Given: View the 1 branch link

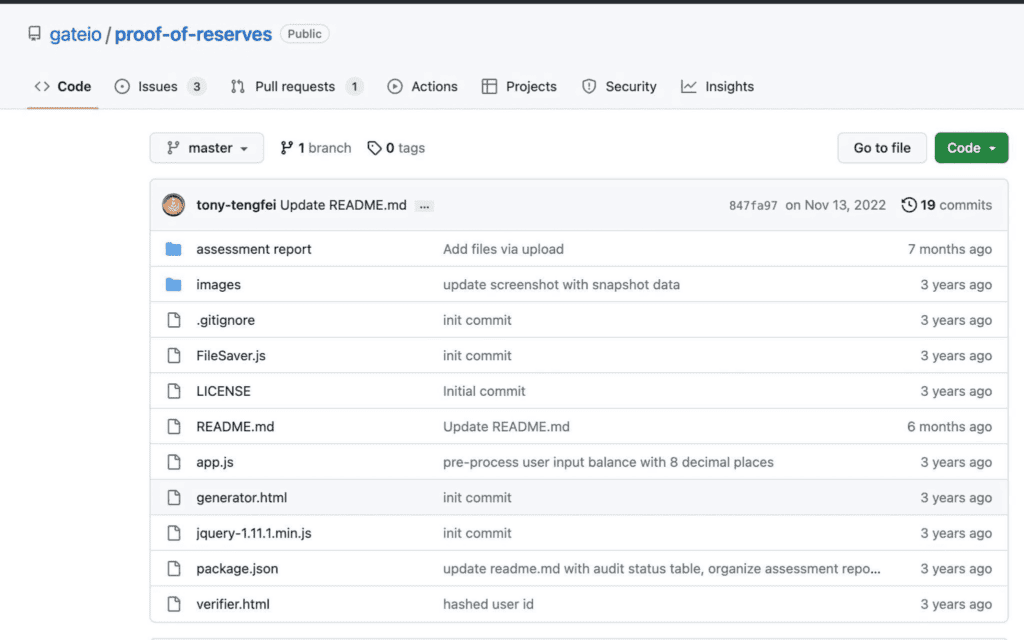Looking at the screenshot, I should 315,148.
